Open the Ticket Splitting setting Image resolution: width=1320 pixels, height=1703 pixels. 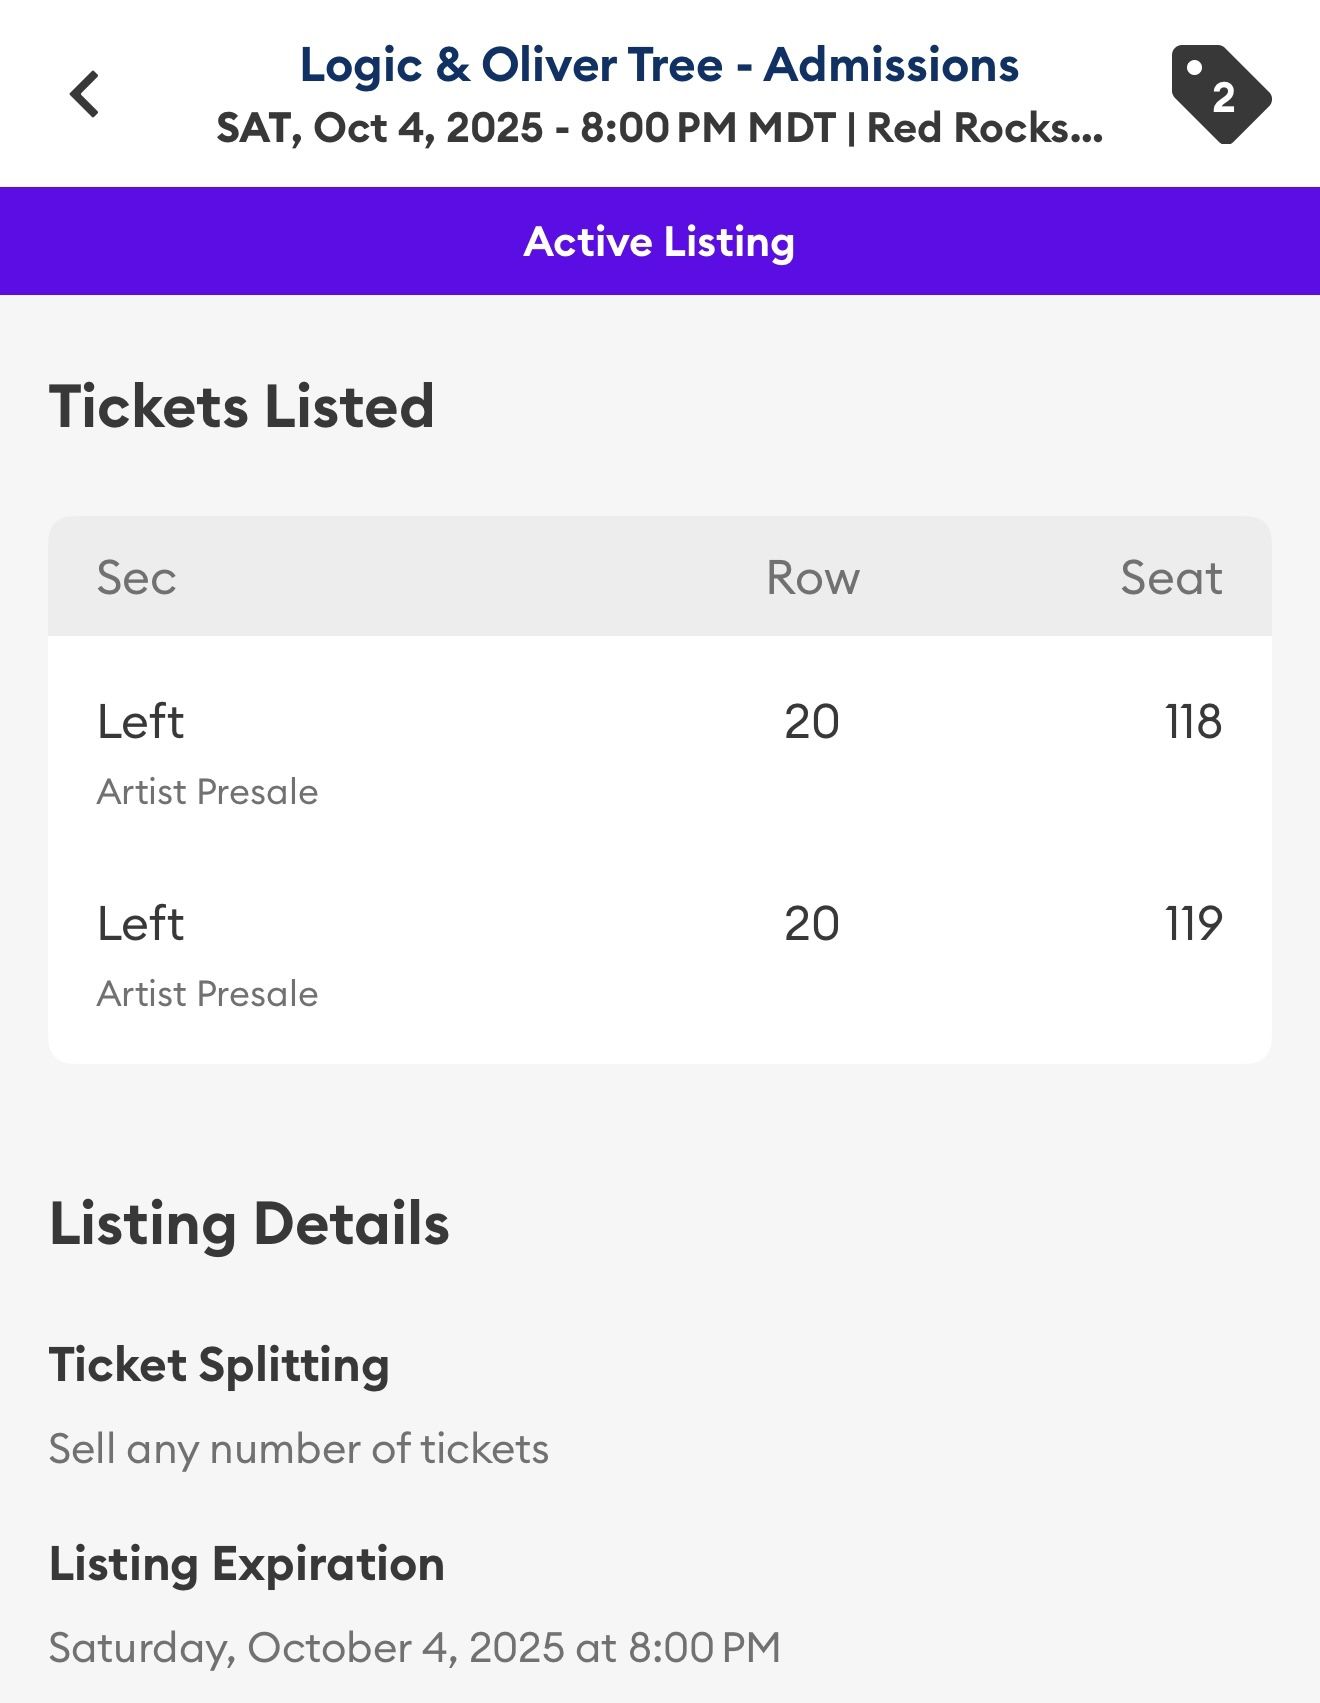(x=219, y=1365)
